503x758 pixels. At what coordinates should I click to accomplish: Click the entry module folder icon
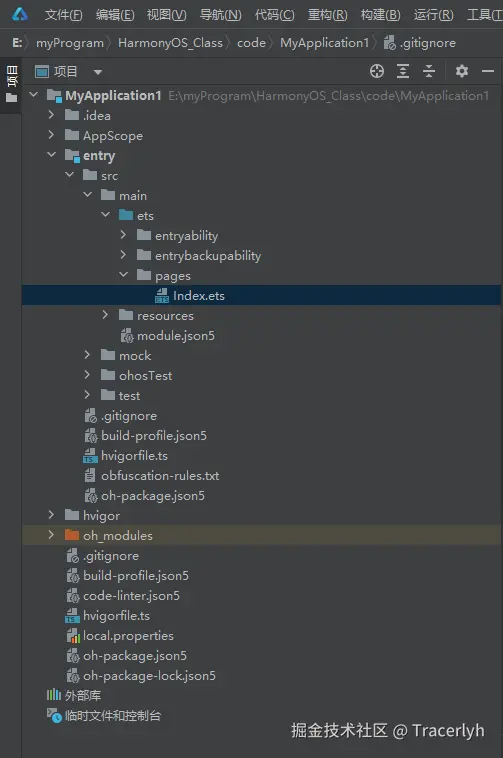pos(72,156)
